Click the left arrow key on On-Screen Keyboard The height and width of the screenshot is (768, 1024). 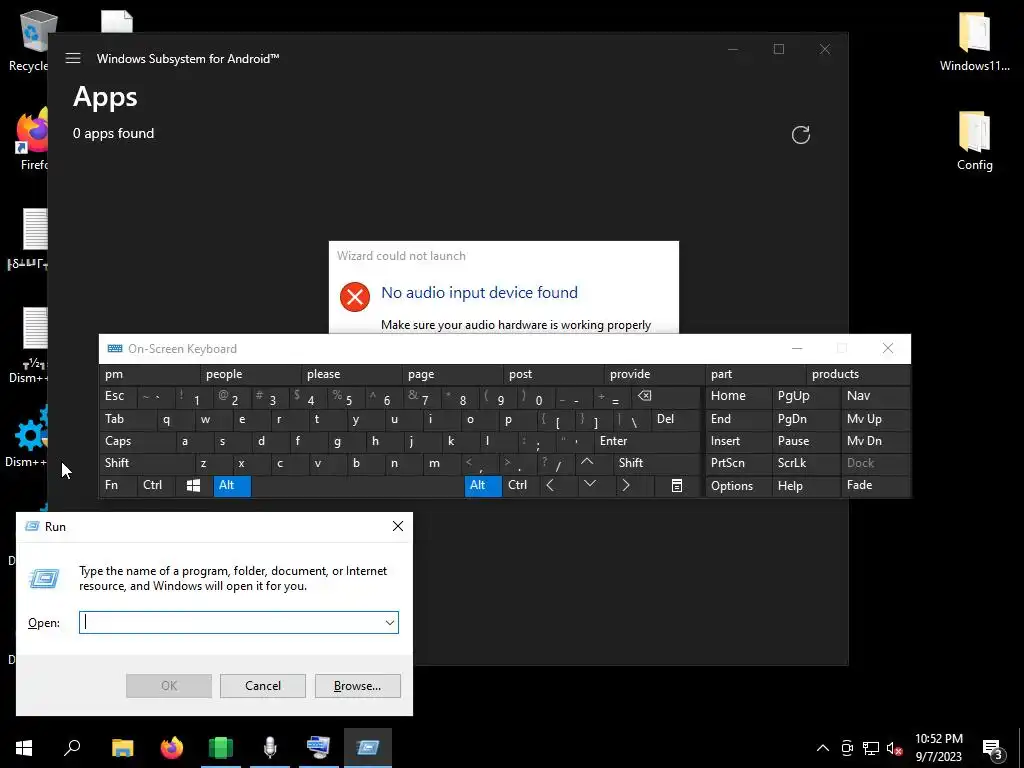(x=550, y=485)
